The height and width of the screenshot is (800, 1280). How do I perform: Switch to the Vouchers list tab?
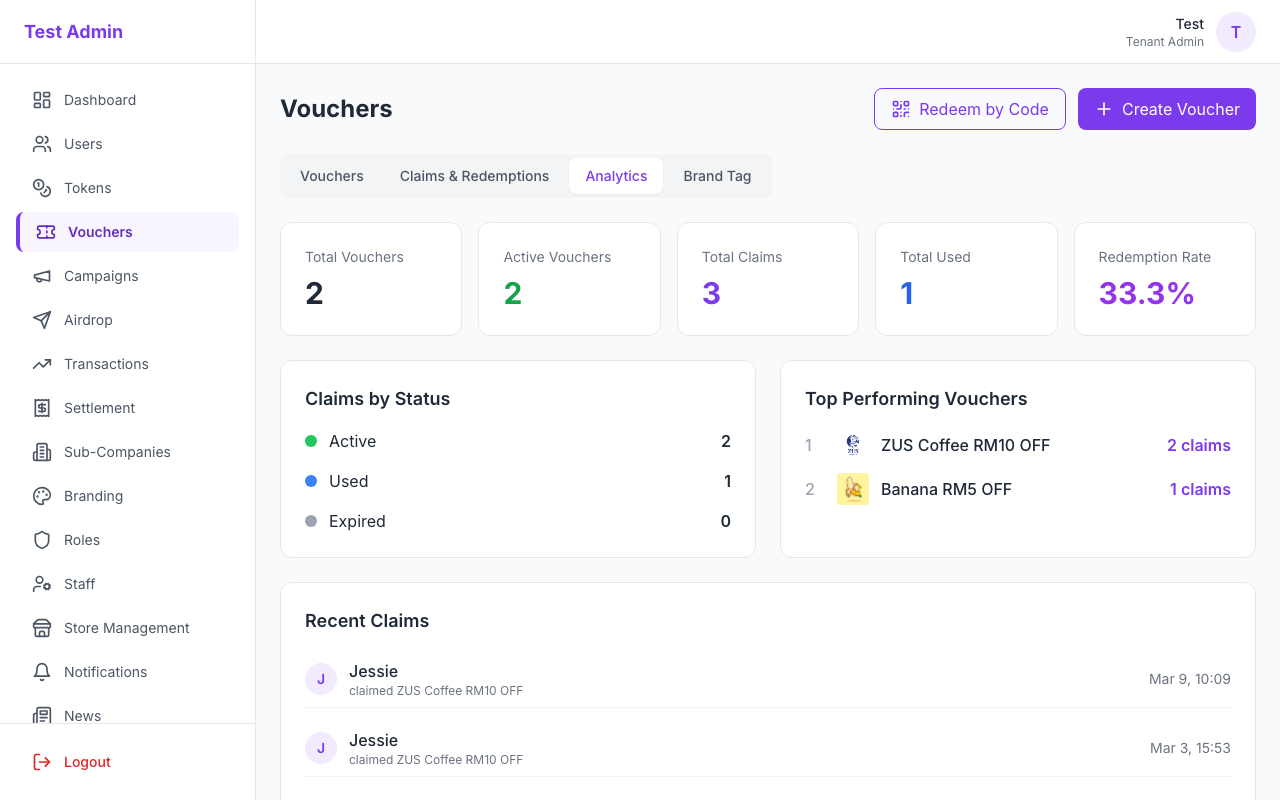(x=331, y=175)
